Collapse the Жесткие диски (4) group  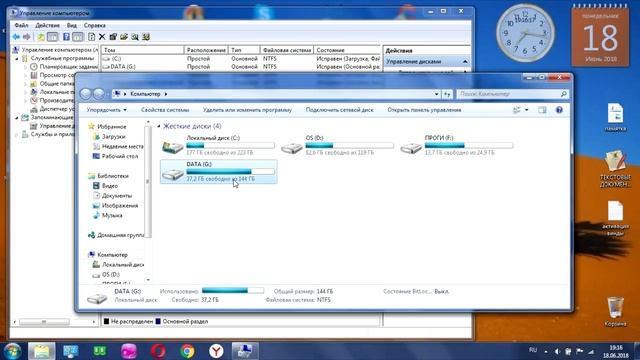(x=159, y=127)
